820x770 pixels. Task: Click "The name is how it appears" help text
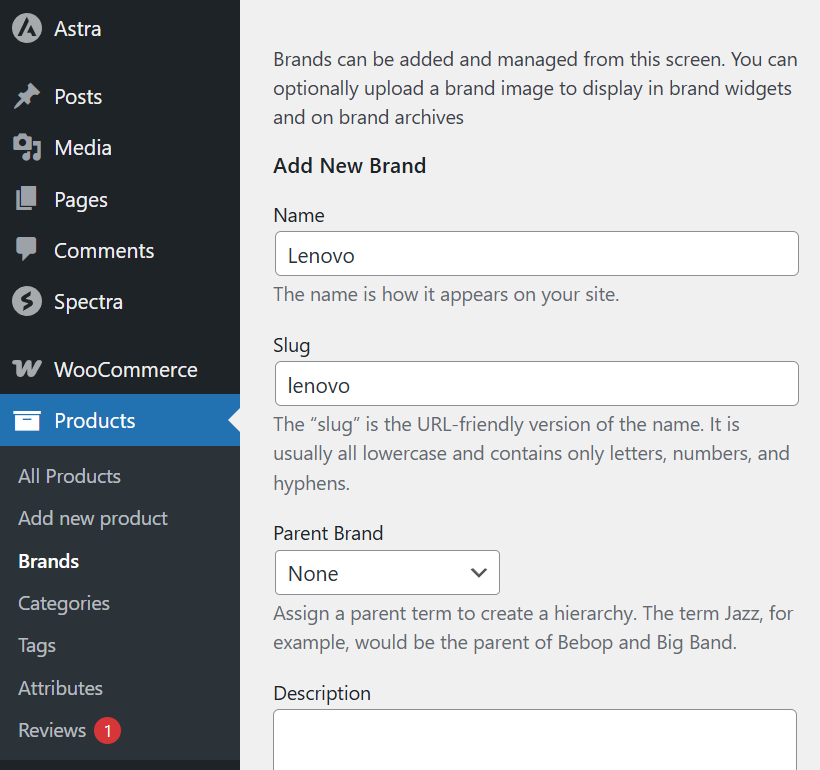446,295
